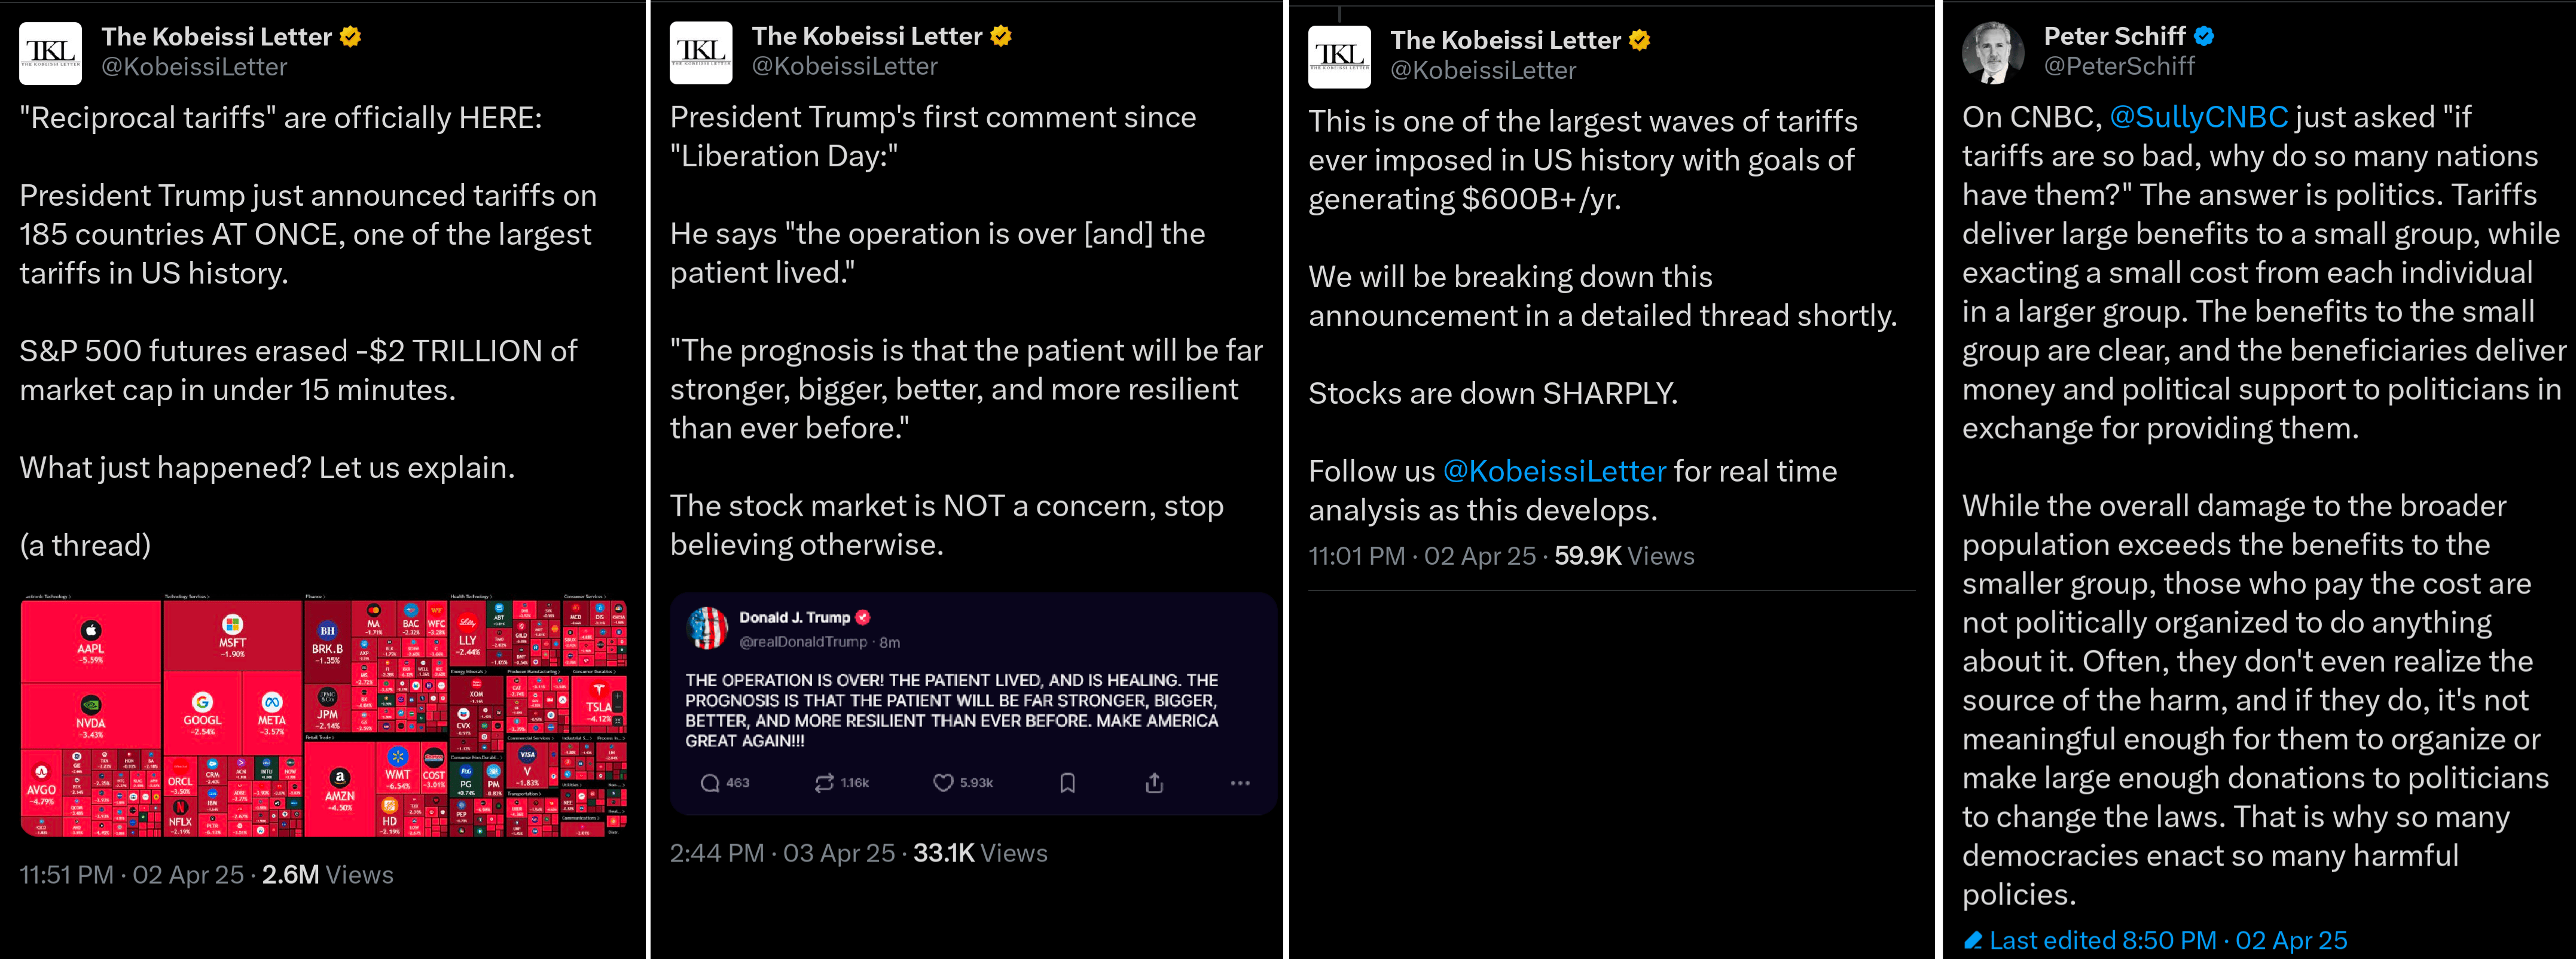Viewport: 2576px width, 959px height.
Task: Open the red stock market heatmap image
Action: tap(323, 717)
